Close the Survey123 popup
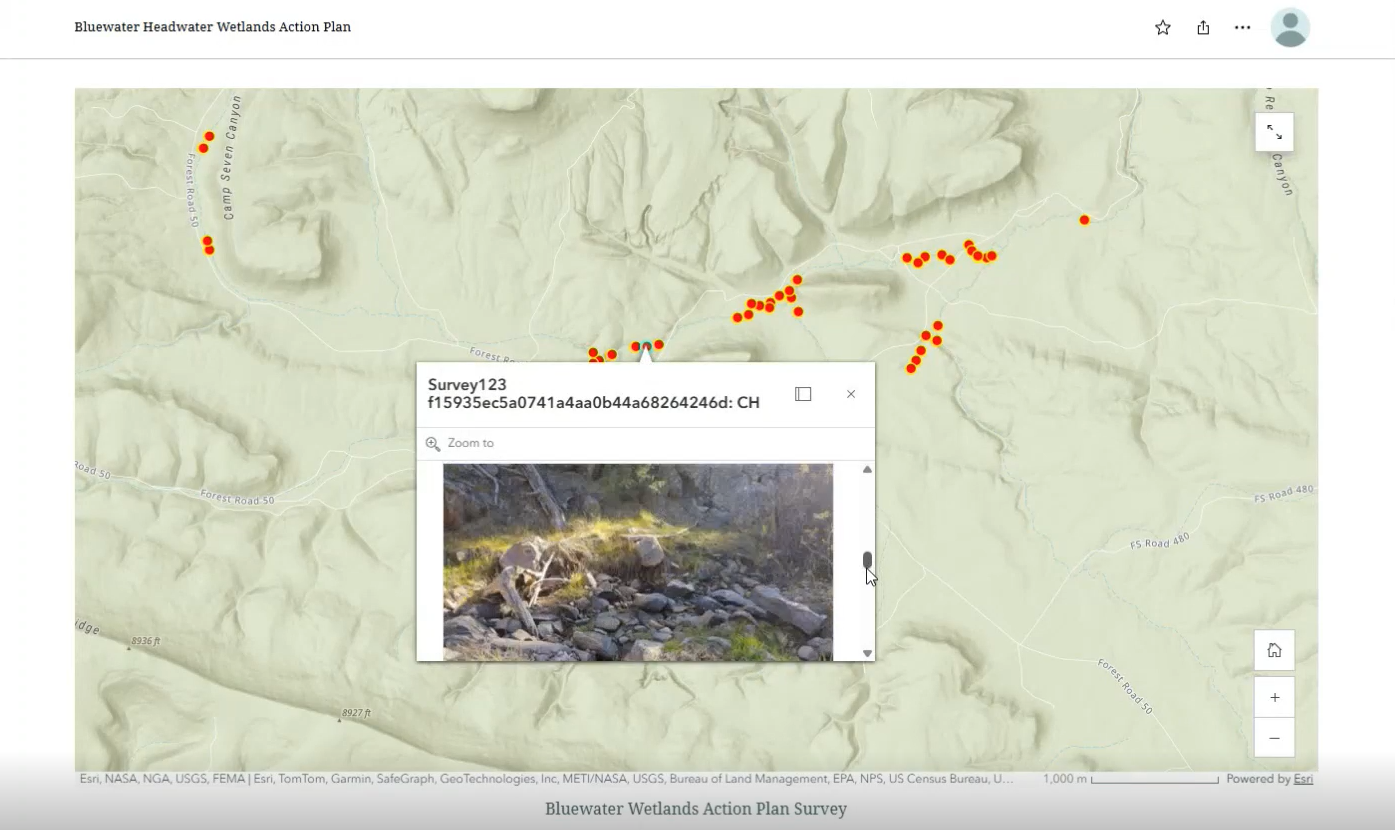The width and height of the screenshot is (1395, 830). coord(850,393)
